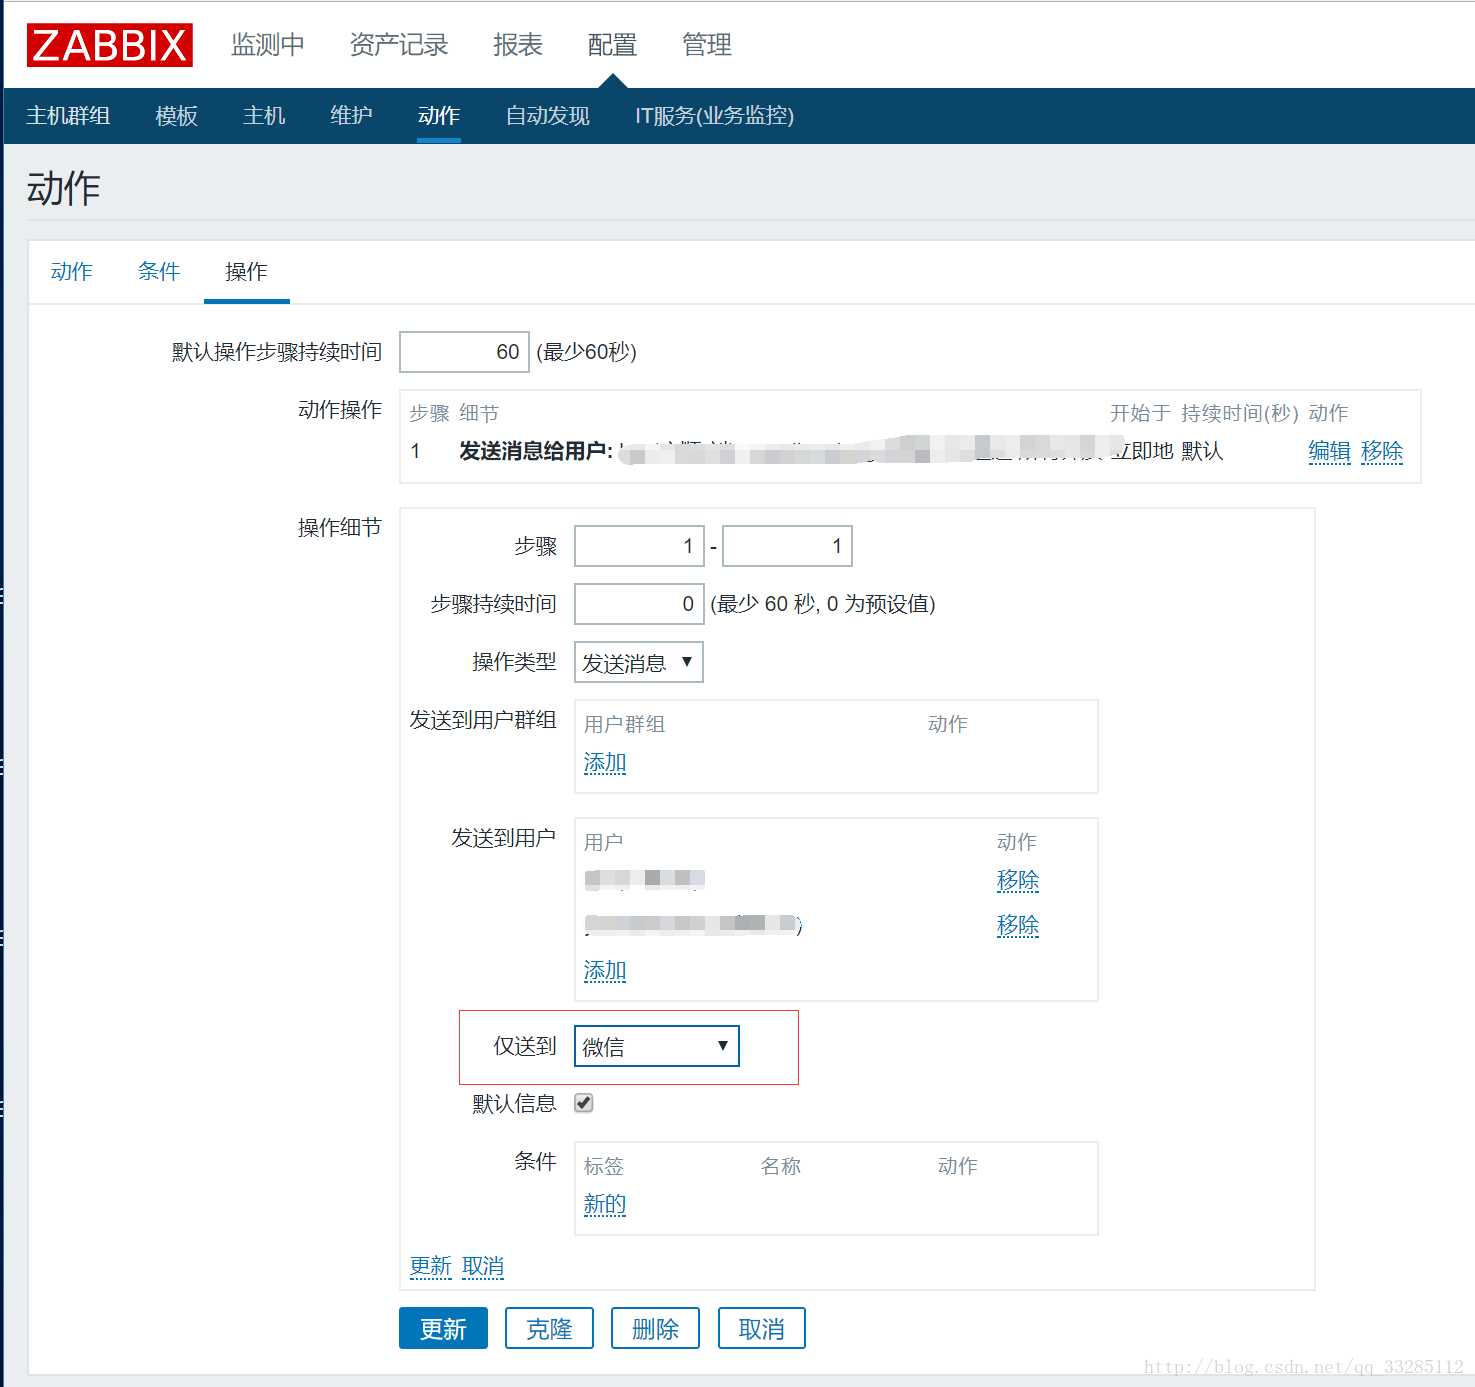Focus 默认操作步骤持续时间 input field
The height and width of the screenshot is (1387, 1475).
pyautogui.click(x=464, y=352)
